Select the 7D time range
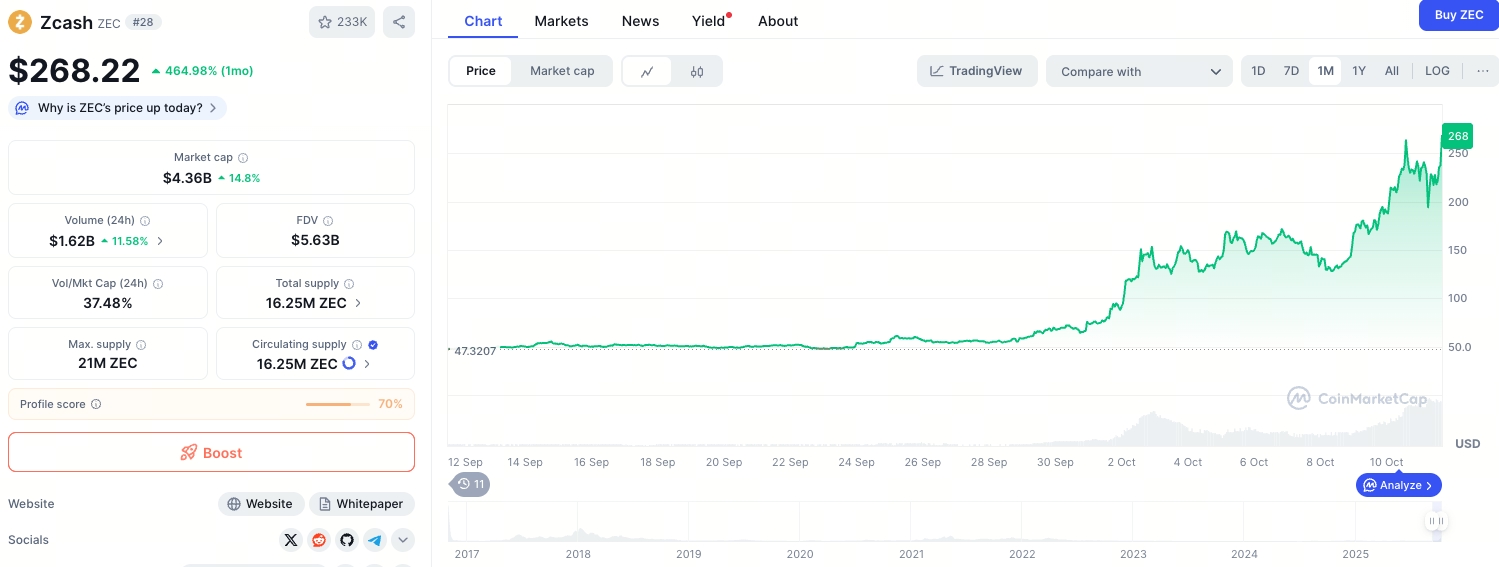This screenshot has width=1499, height=567. [1291, 71]
